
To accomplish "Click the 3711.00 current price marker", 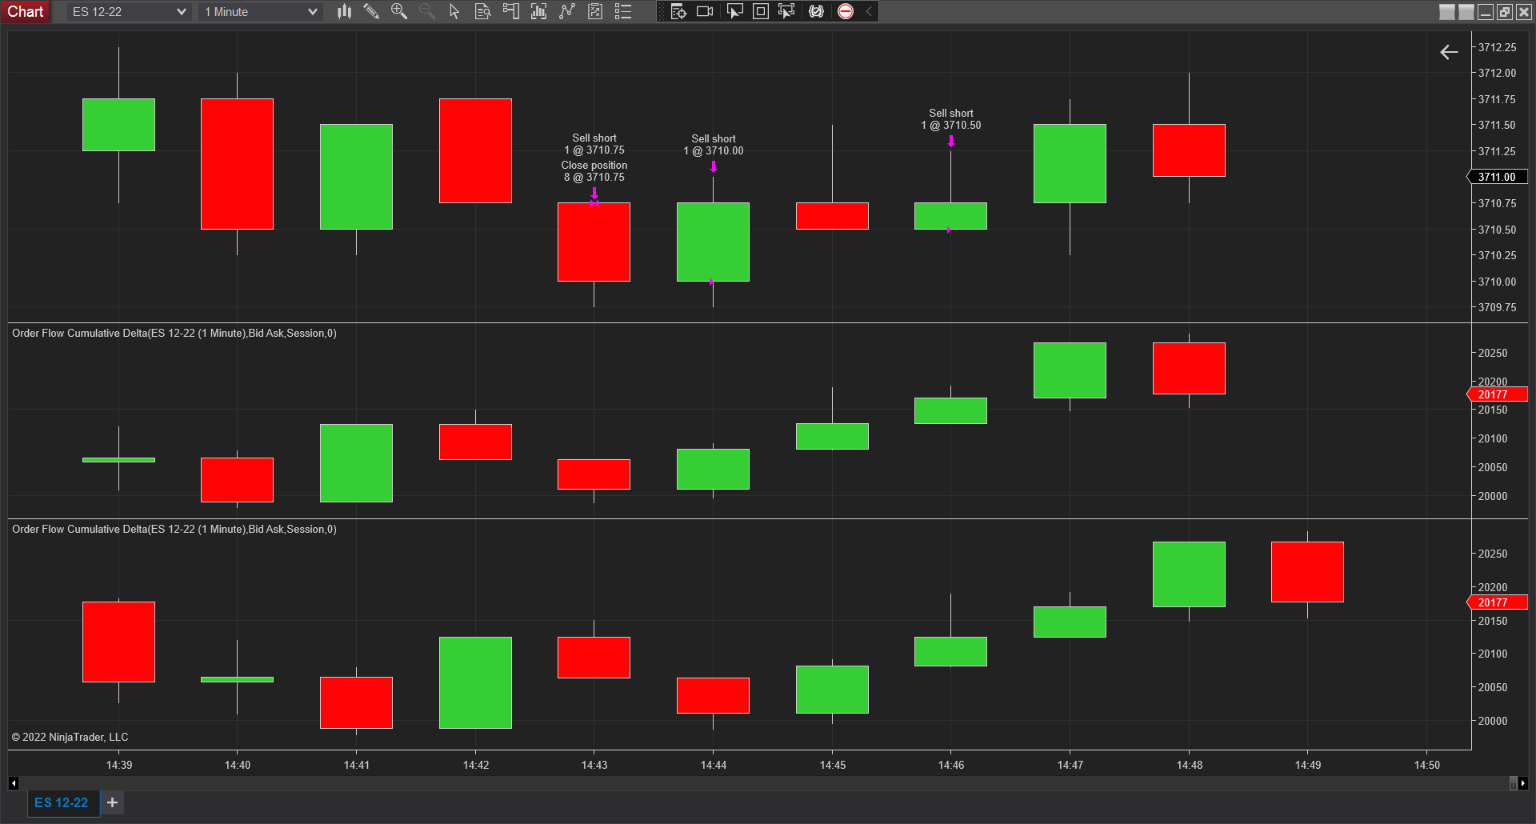I will pyautogui.click(x=1497, y=177).
